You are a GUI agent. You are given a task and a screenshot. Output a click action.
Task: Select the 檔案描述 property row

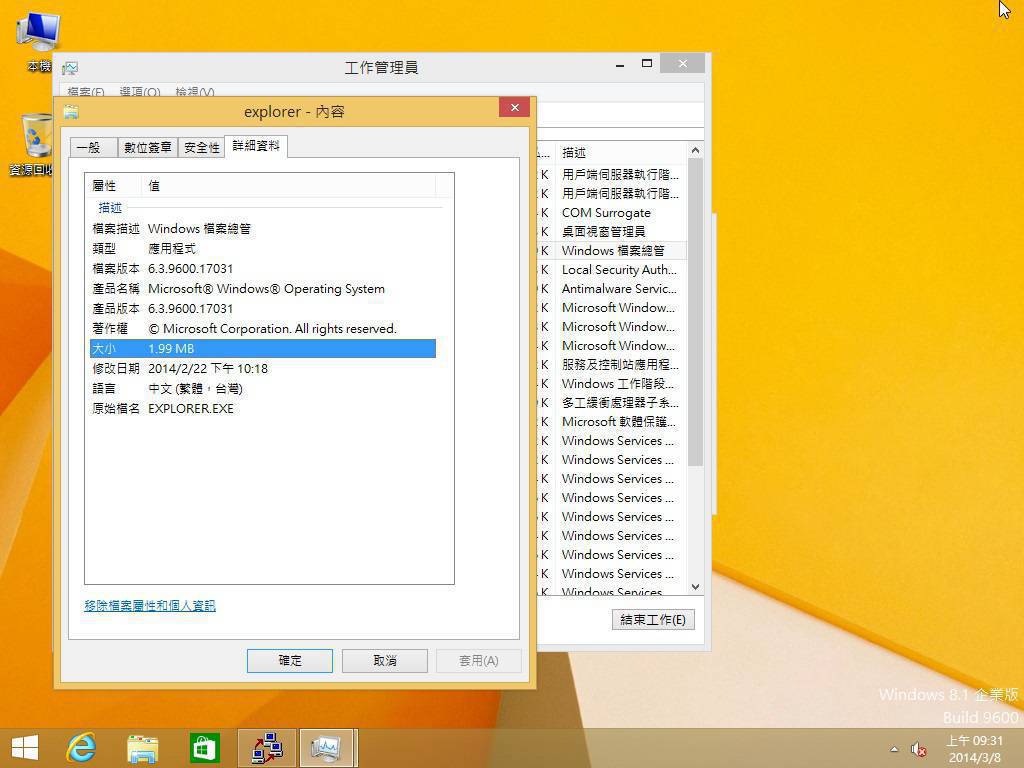tap(263, 229)
